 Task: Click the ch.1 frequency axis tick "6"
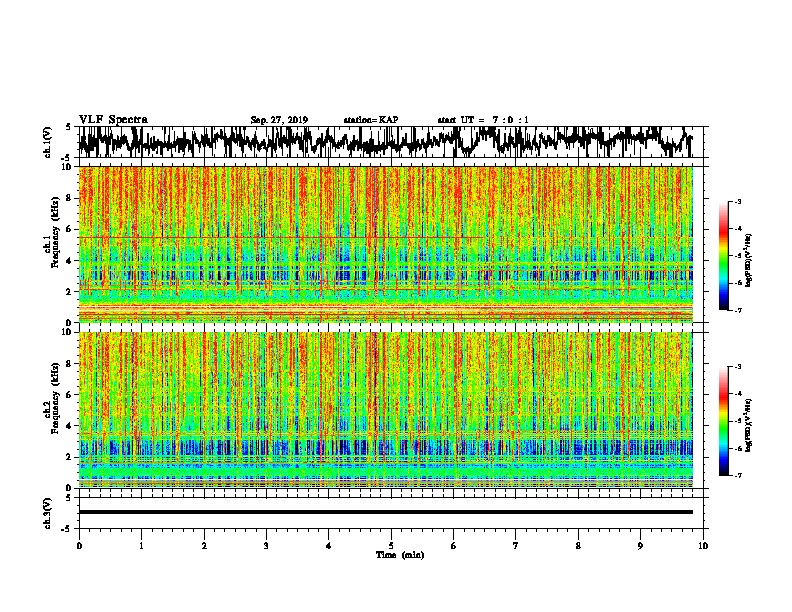coord(71,229)
